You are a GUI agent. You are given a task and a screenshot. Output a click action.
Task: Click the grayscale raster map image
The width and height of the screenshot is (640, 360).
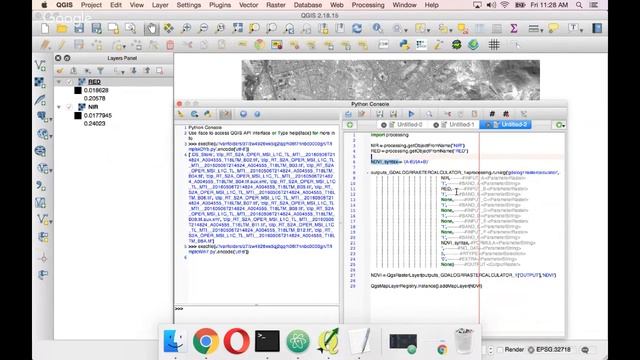click(391, 80)
